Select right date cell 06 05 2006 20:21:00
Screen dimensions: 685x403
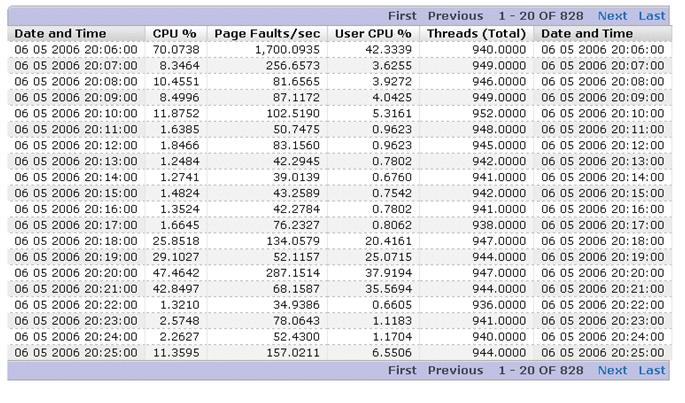(x=602, y=289)
